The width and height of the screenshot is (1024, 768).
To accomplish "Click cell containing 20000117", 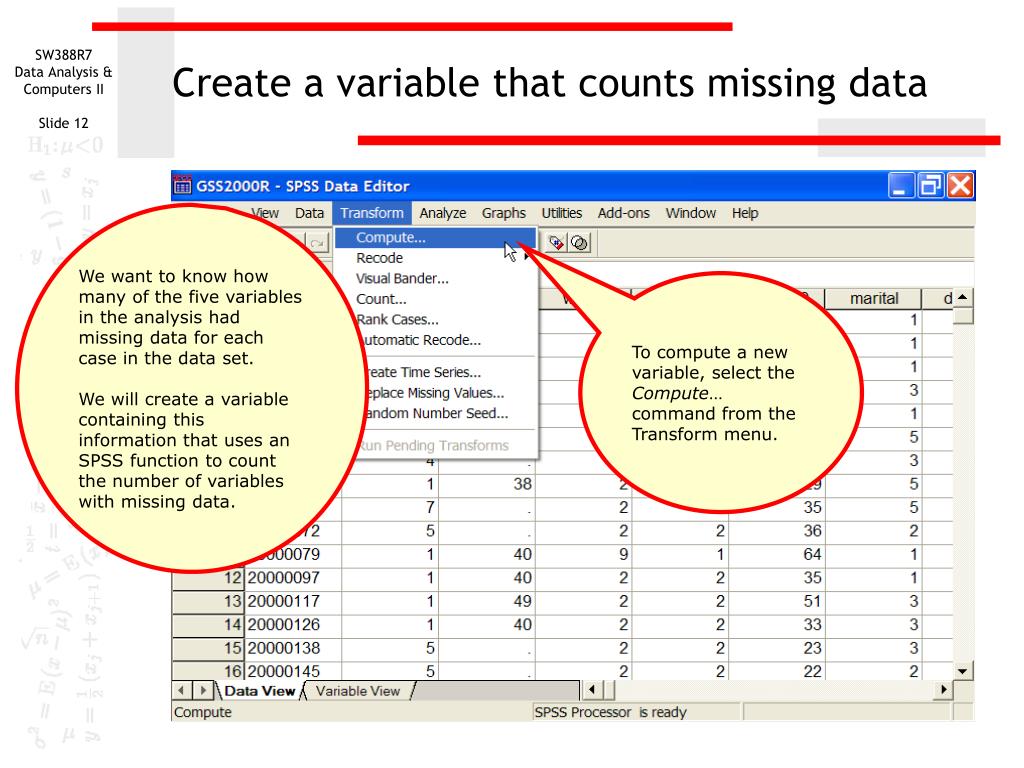I will point(293,601).
